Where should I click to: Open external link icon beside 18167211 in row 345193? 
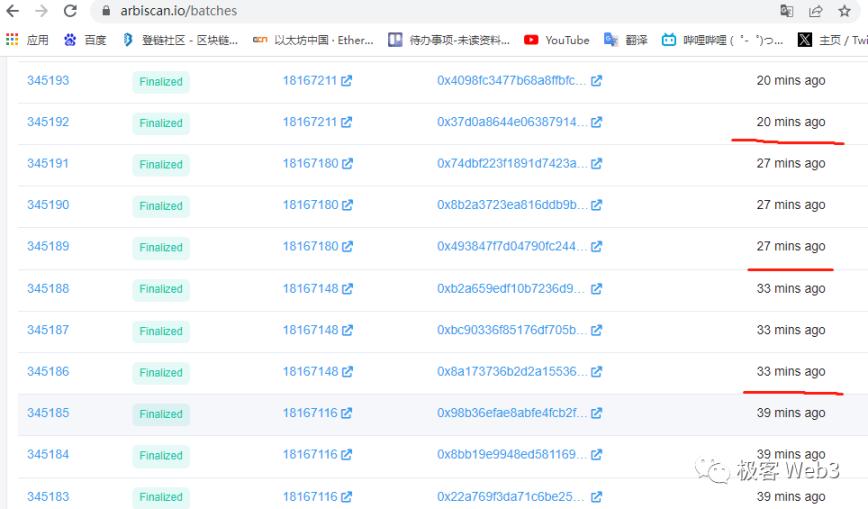(x=347, y=81)
